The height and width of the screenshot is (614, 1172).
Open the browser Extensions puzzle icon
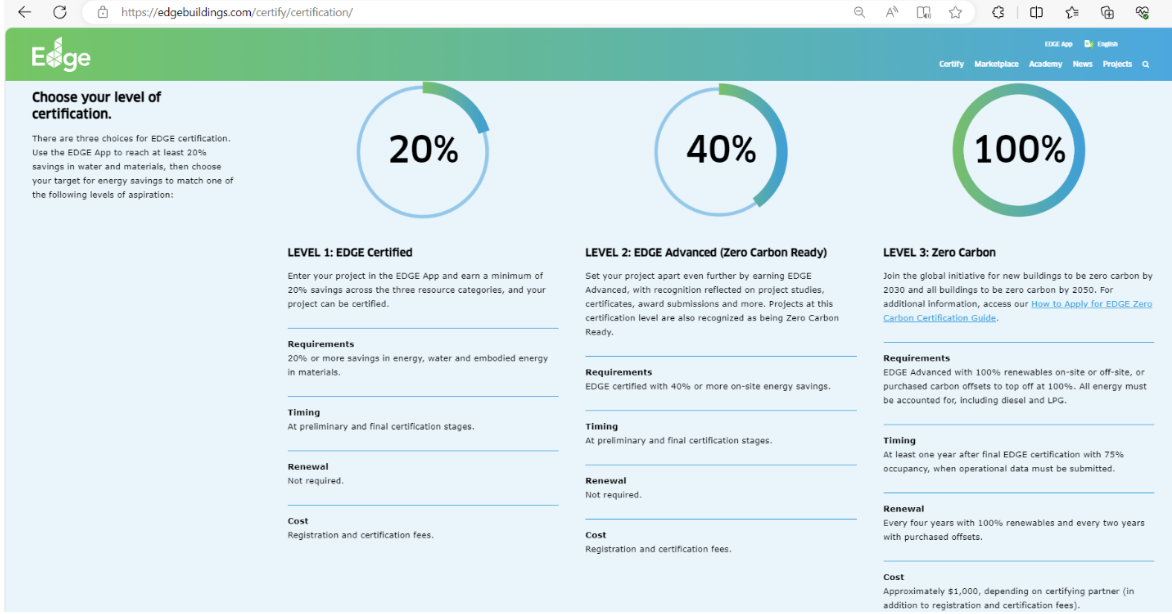tap(998, 12)
